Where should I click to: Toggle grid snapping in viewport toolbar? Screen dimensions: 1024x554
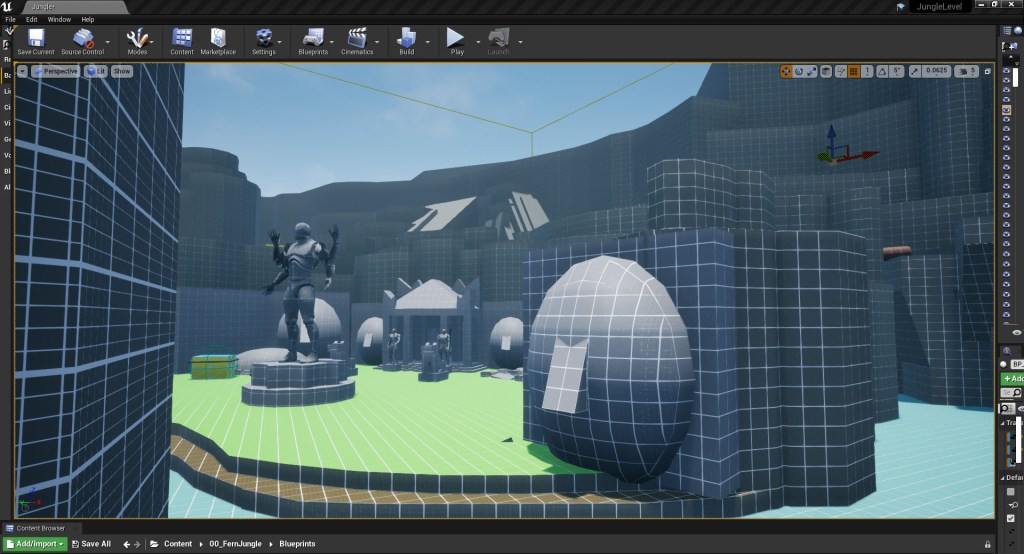pos(853,71)
